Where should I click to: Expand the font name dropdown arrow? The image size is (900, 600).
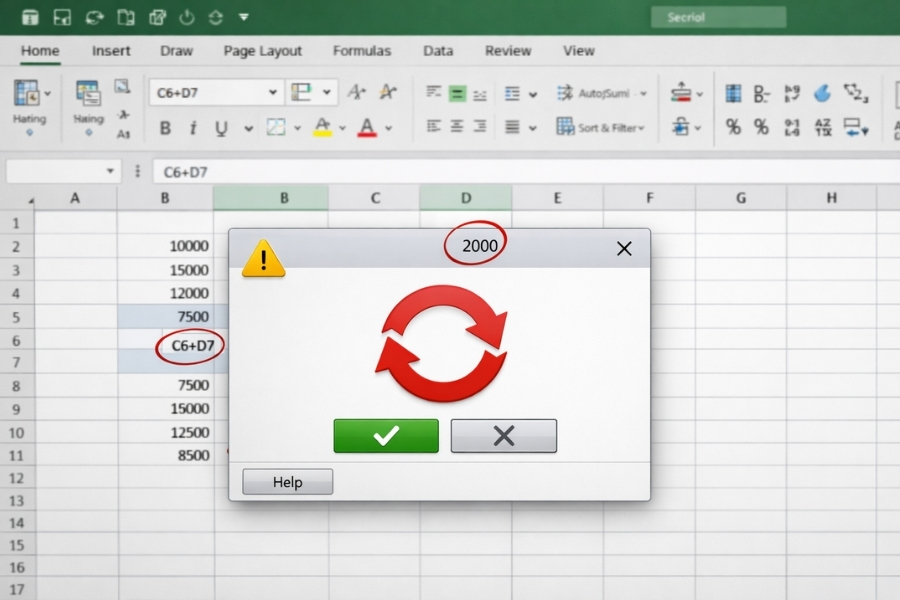pyautogui.click(x=273, y=93)
